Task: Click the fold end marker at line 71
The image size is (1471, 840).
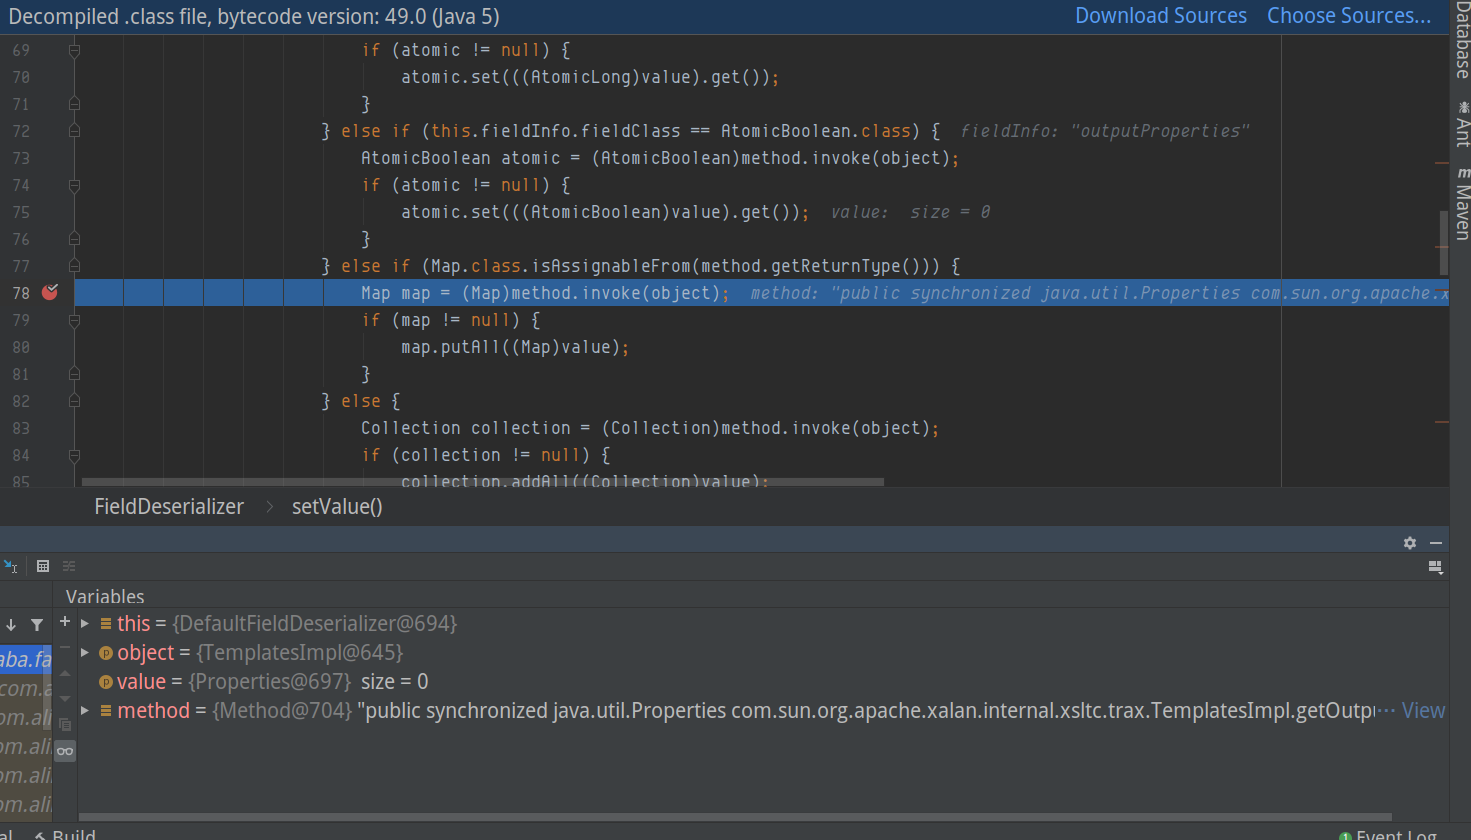Action: point(74,104)
